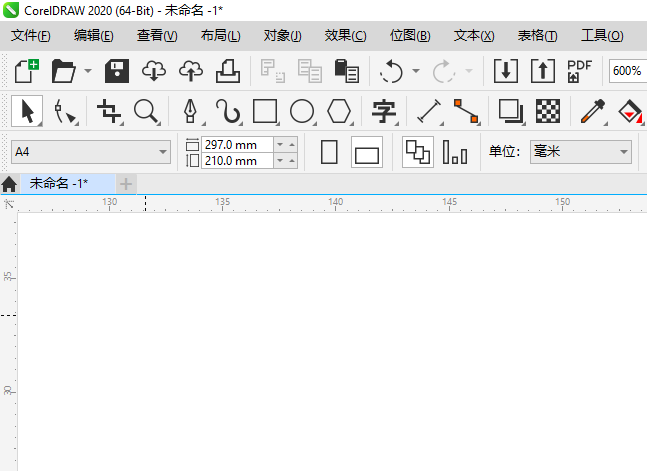Image resolution: width=647 pixels, height=471 pixels.
Task: Click the ruler origin corner icon
Action: click(9, 204)
